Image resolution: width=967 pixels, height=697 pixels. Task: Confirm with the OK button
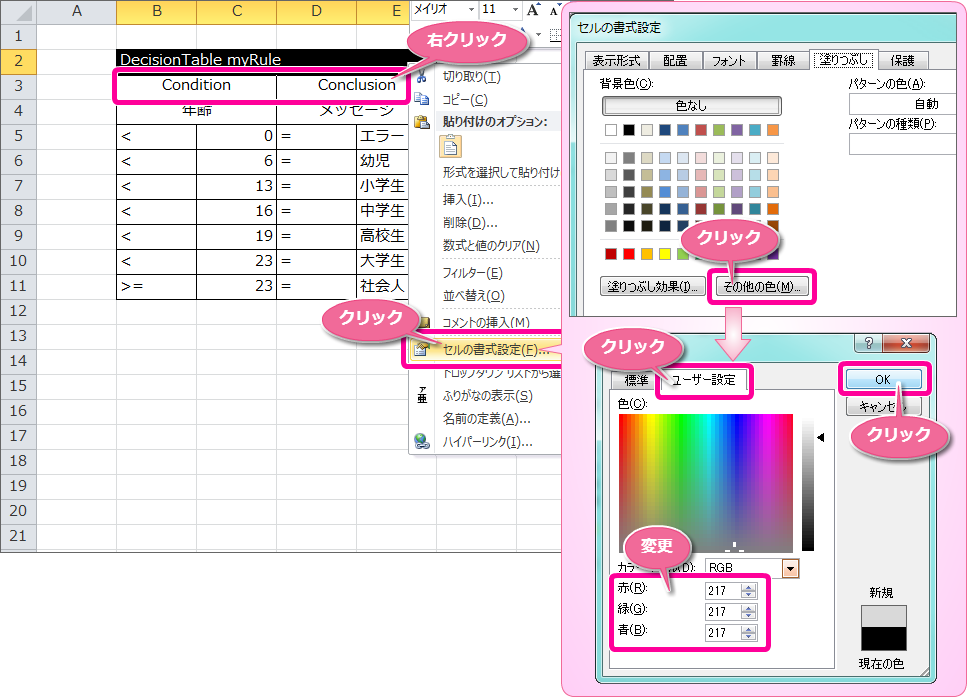883,379
